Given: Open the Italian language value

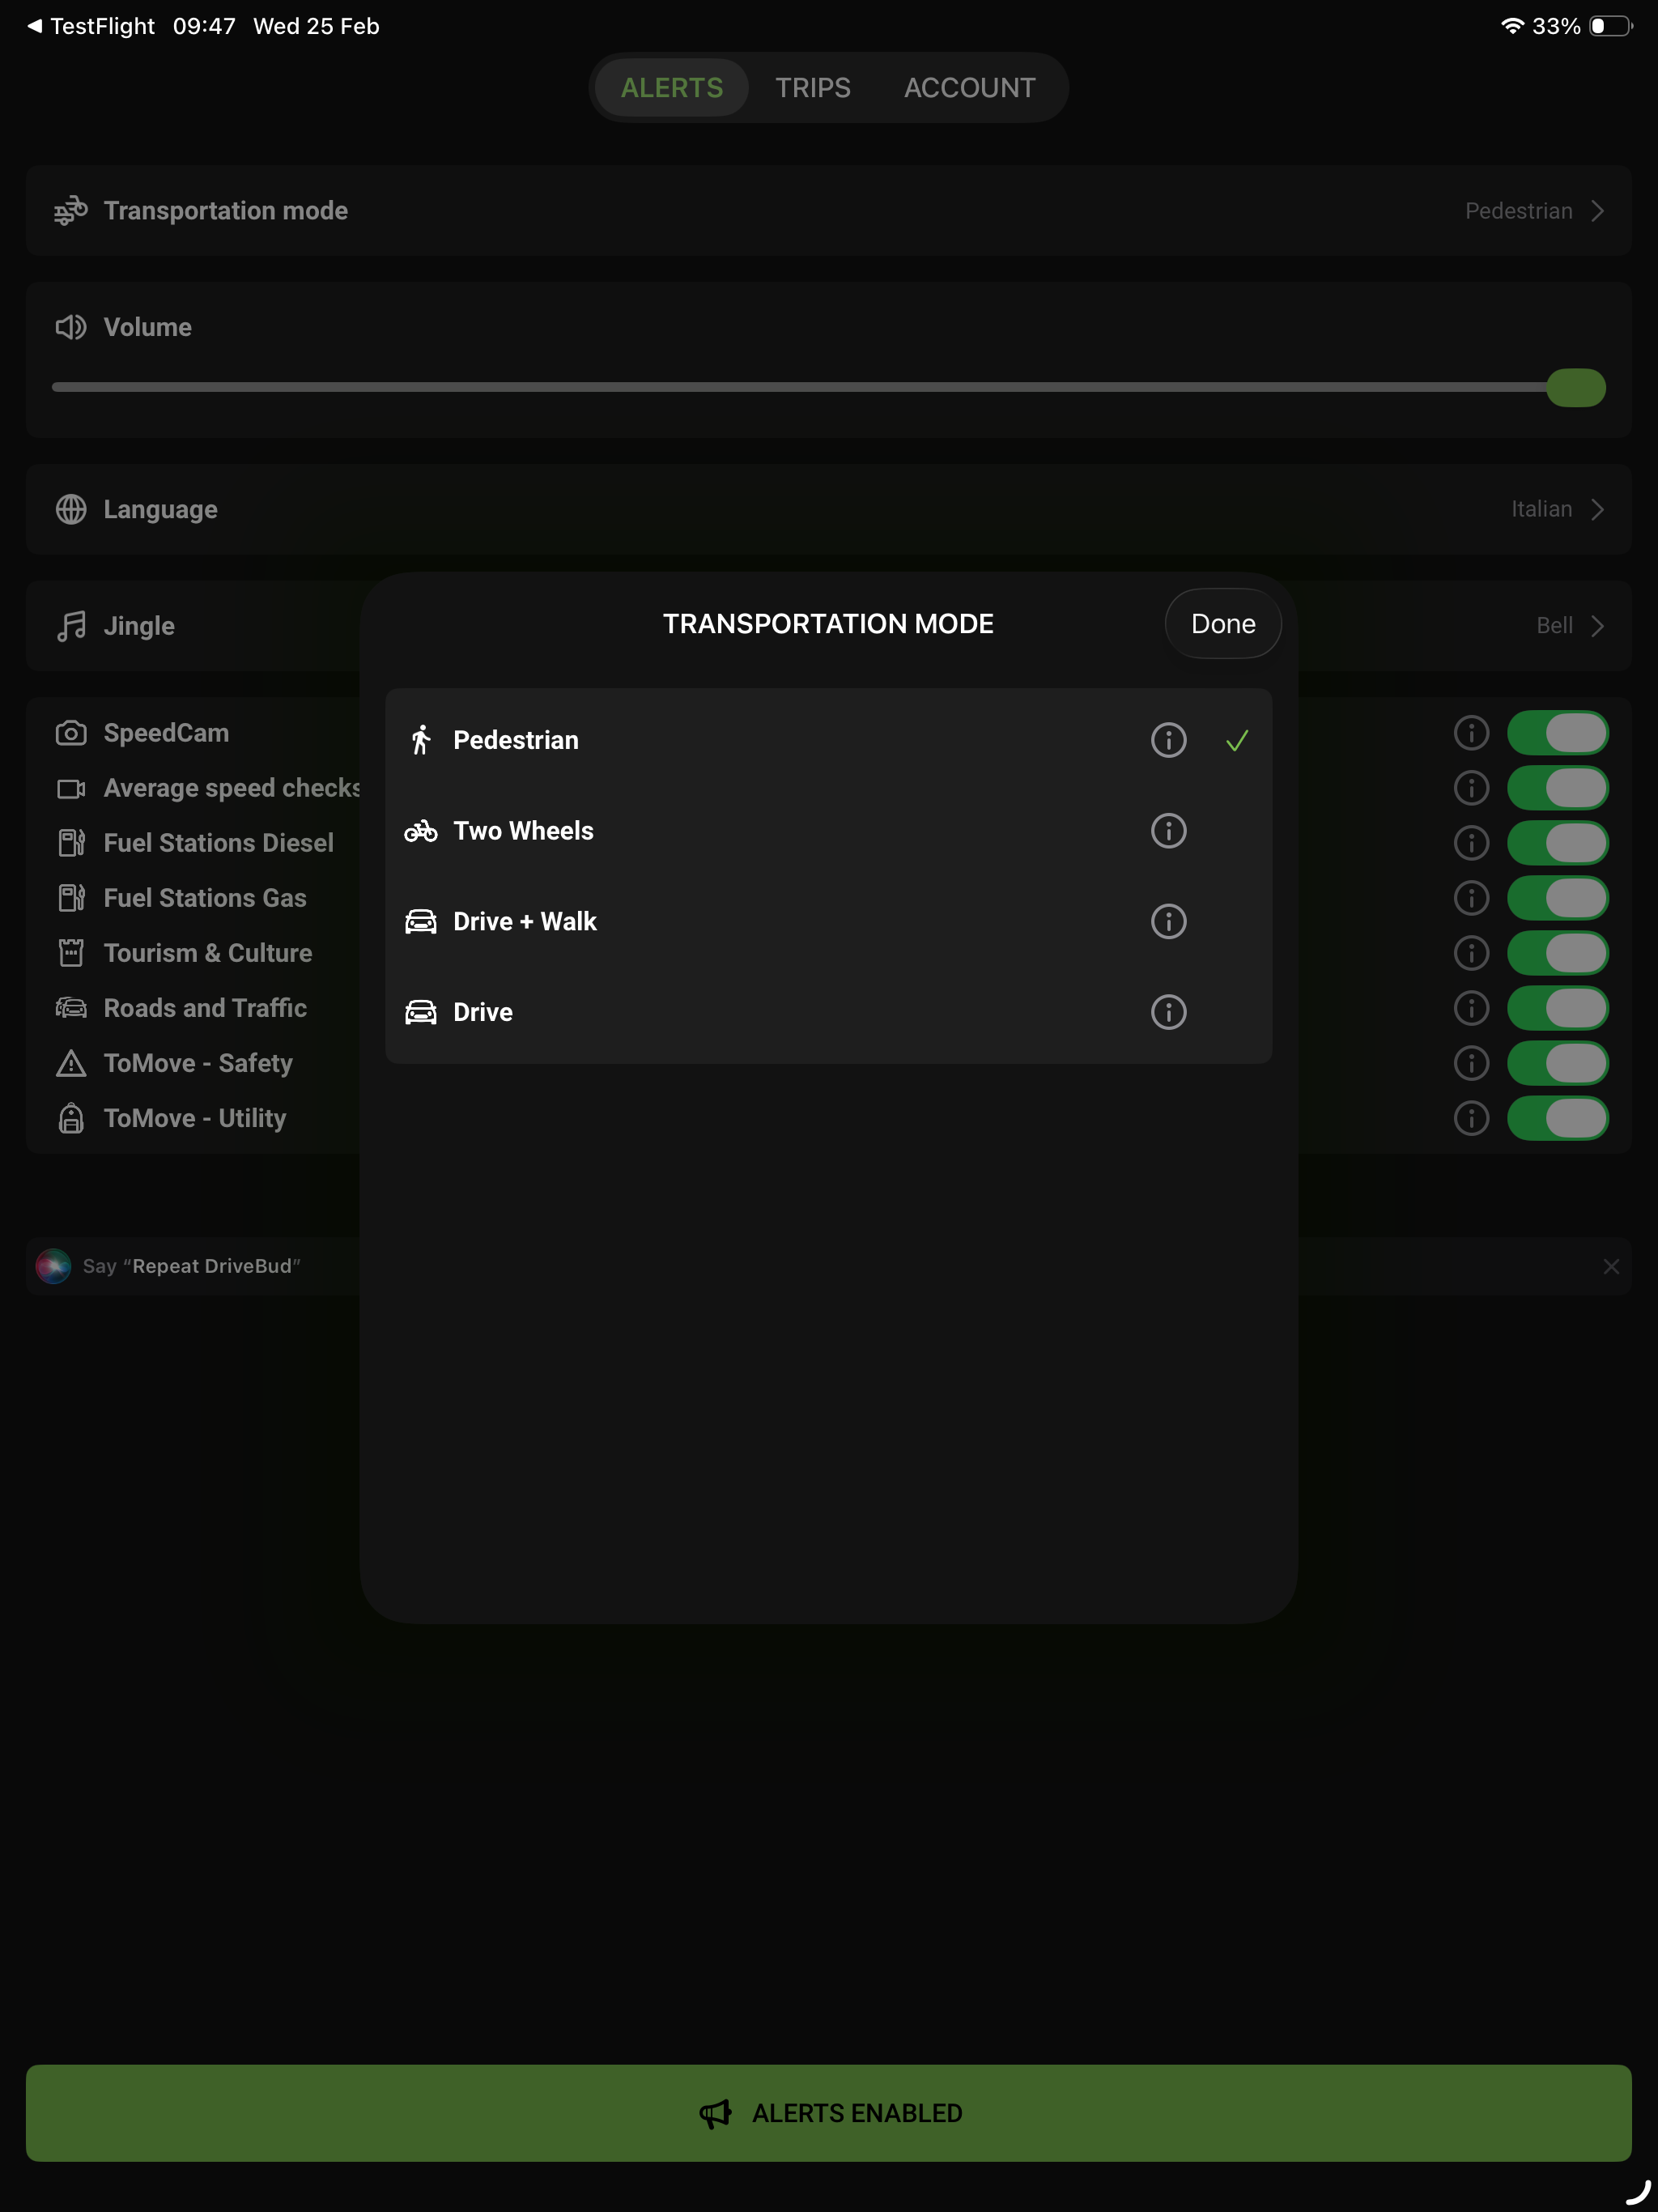Looking at the screenshot, I should click(1541, 509).
